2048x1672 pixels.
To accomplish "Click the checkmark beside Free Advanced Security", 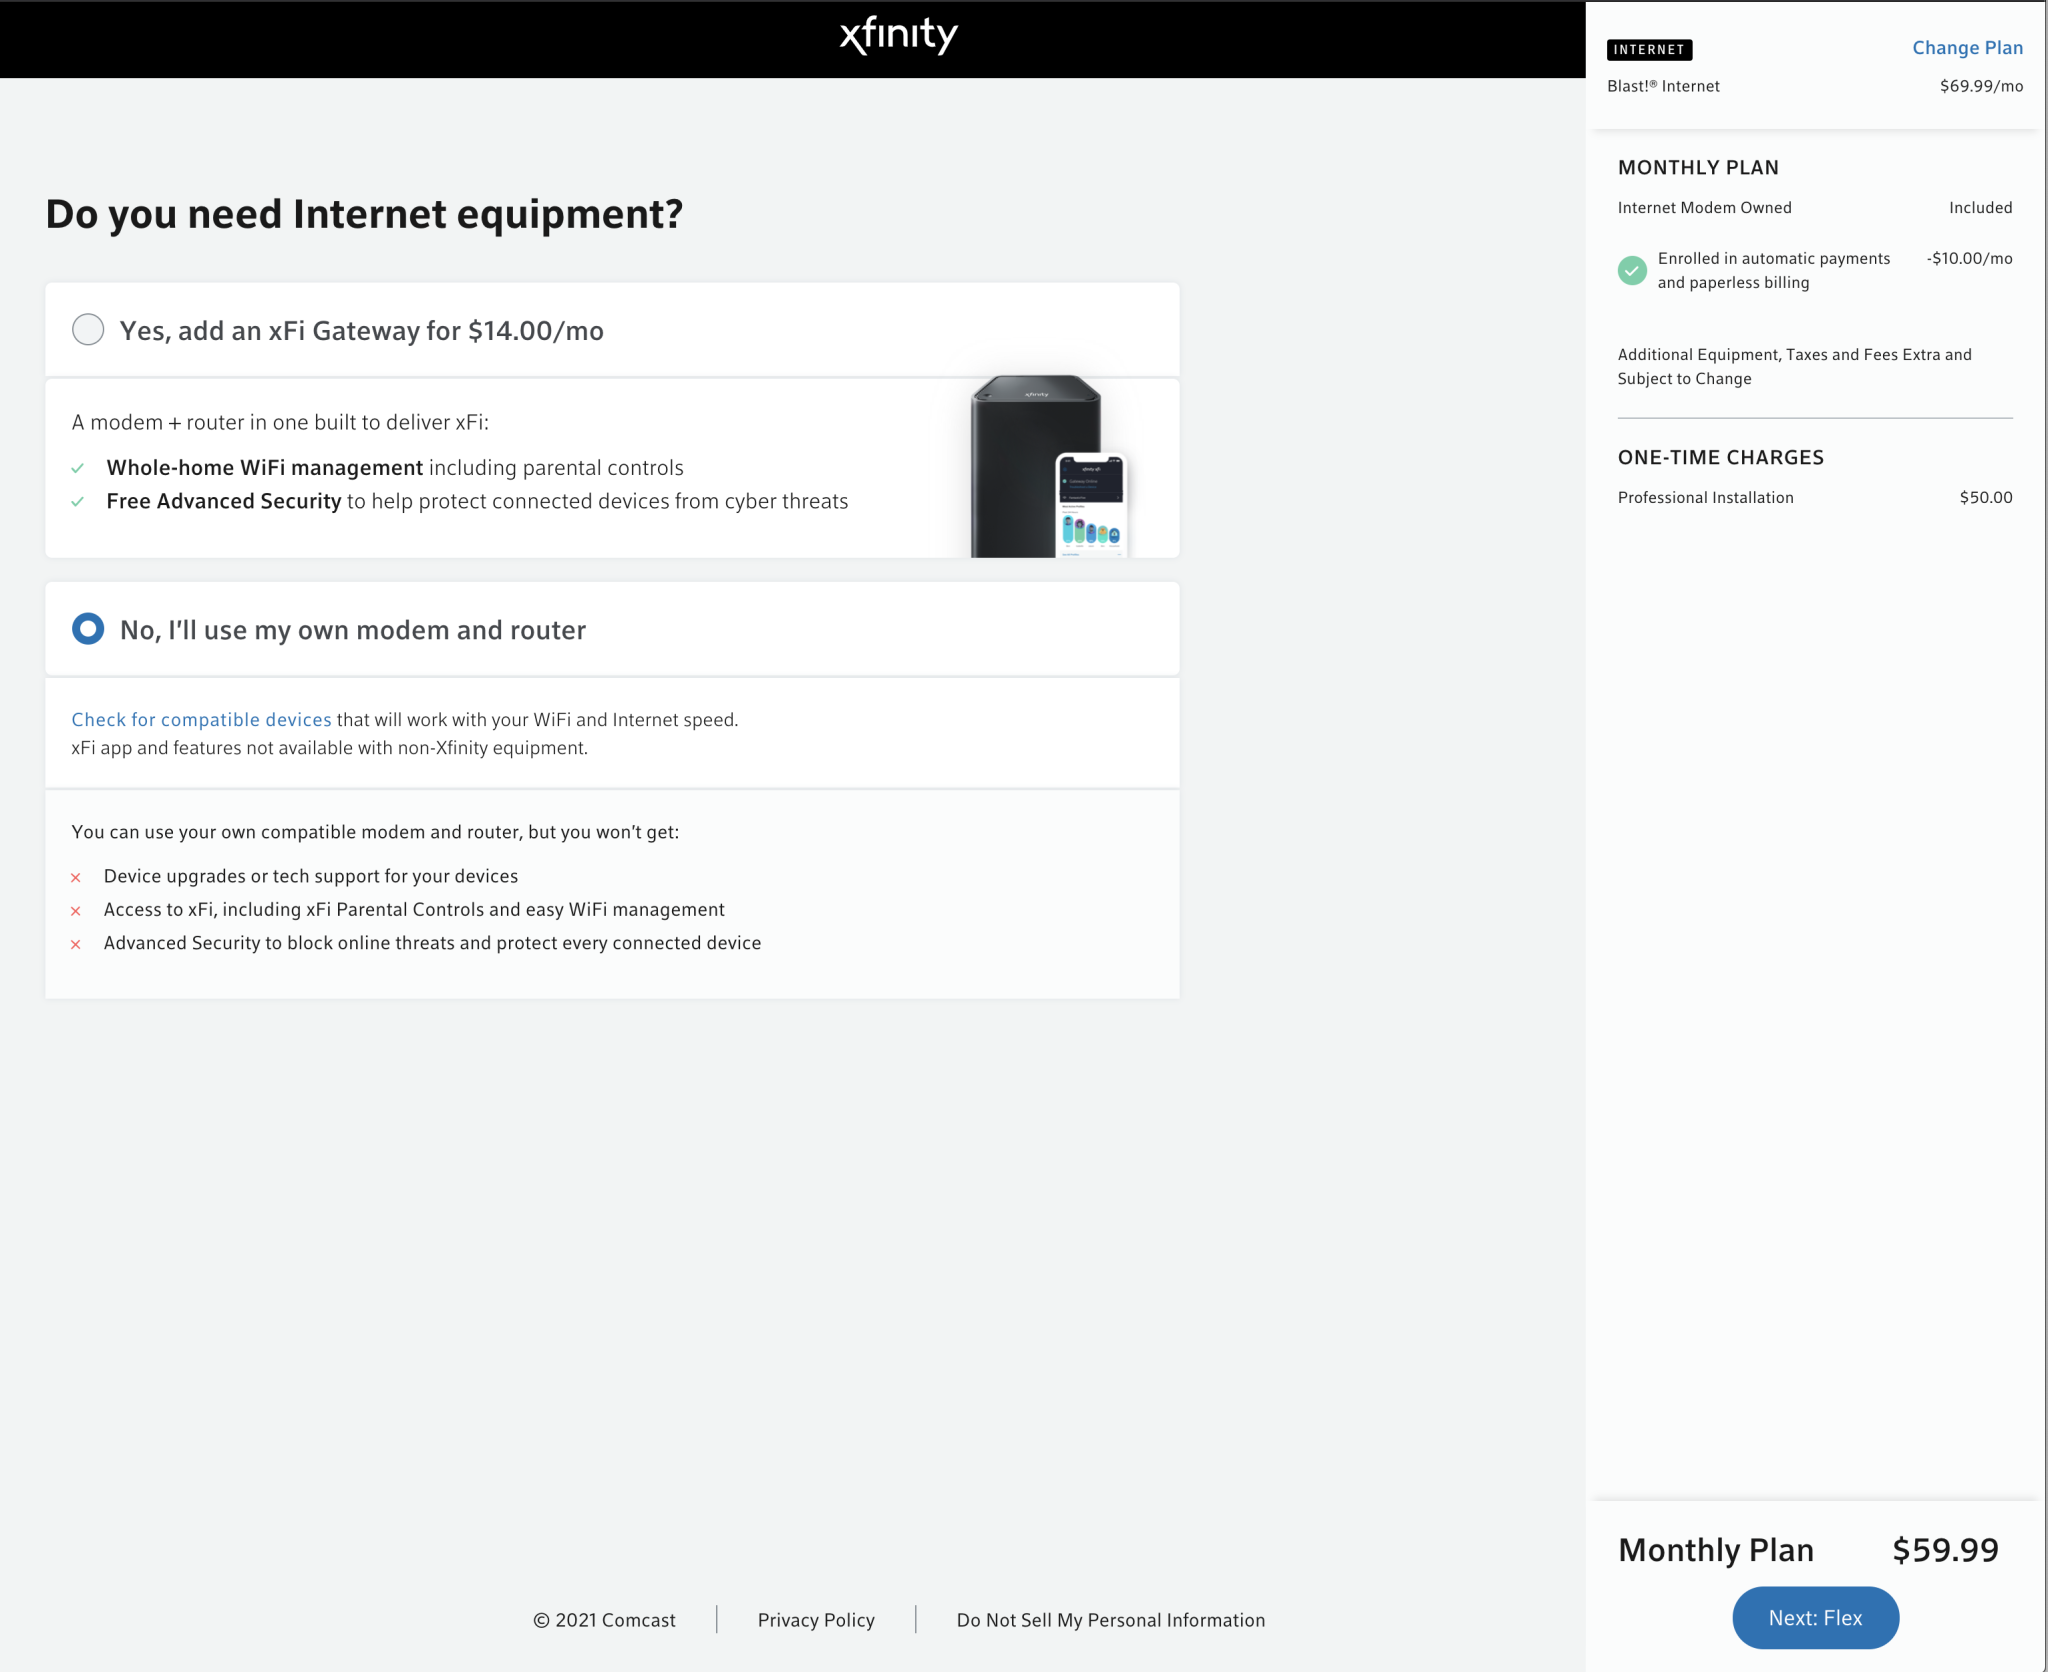I will [79, 501].
